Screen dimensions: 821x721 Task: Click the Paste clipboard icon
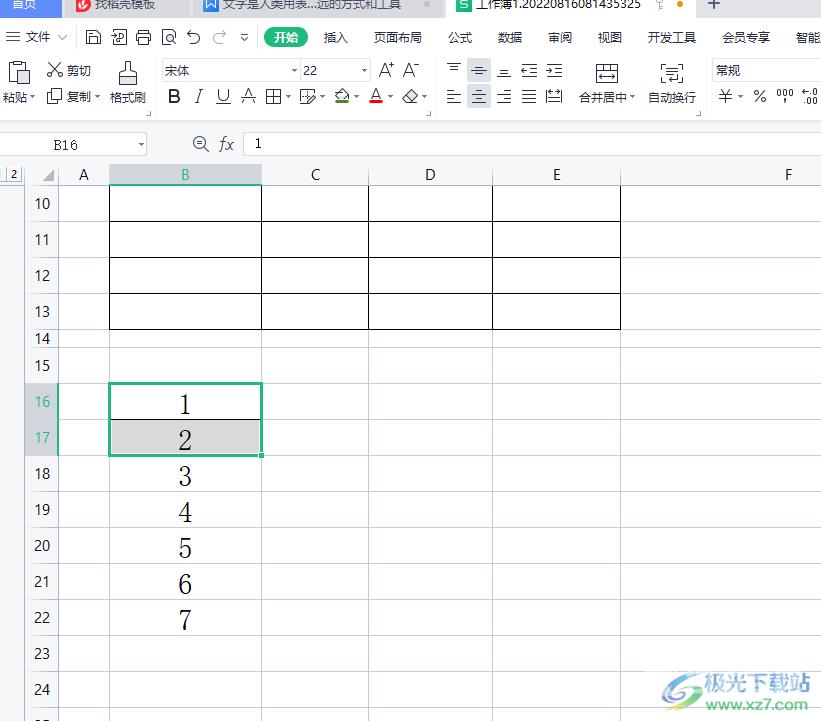(x=19, y=72)
